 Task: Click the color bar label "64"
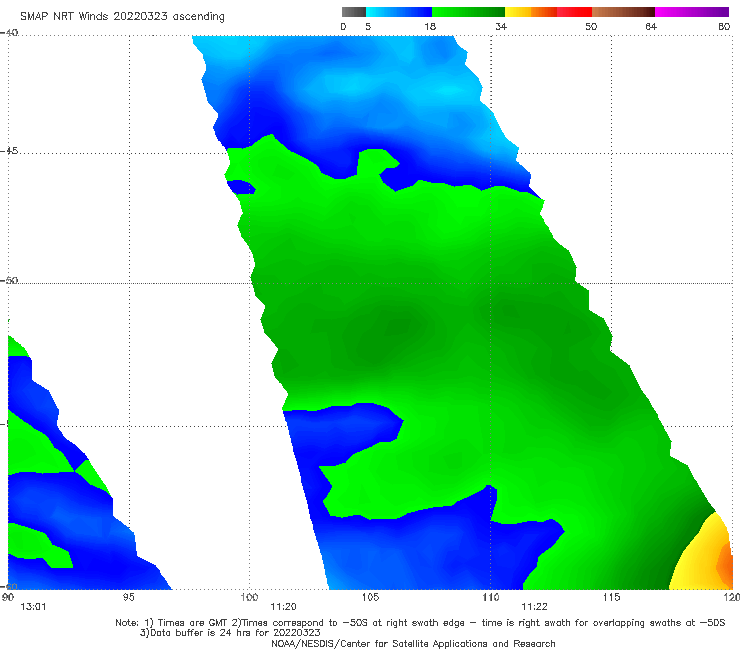click(x=651, y=27)
